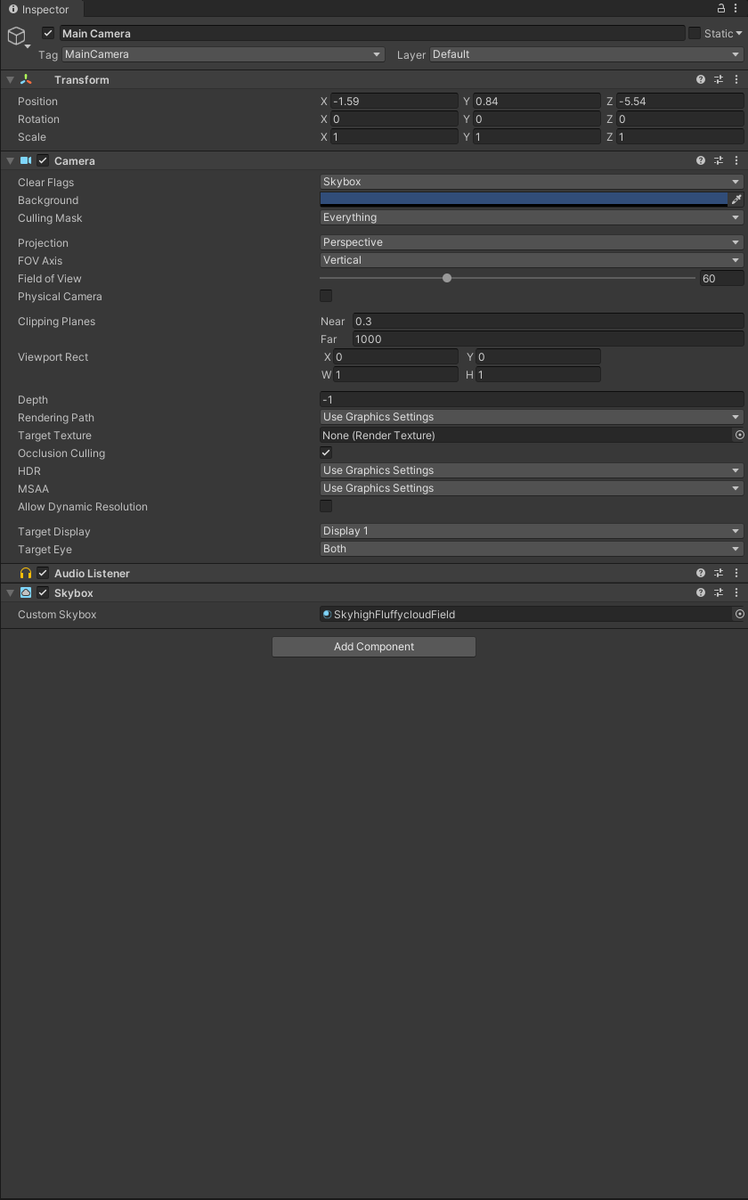Click the Field of View slider handle

click(447, 278)
